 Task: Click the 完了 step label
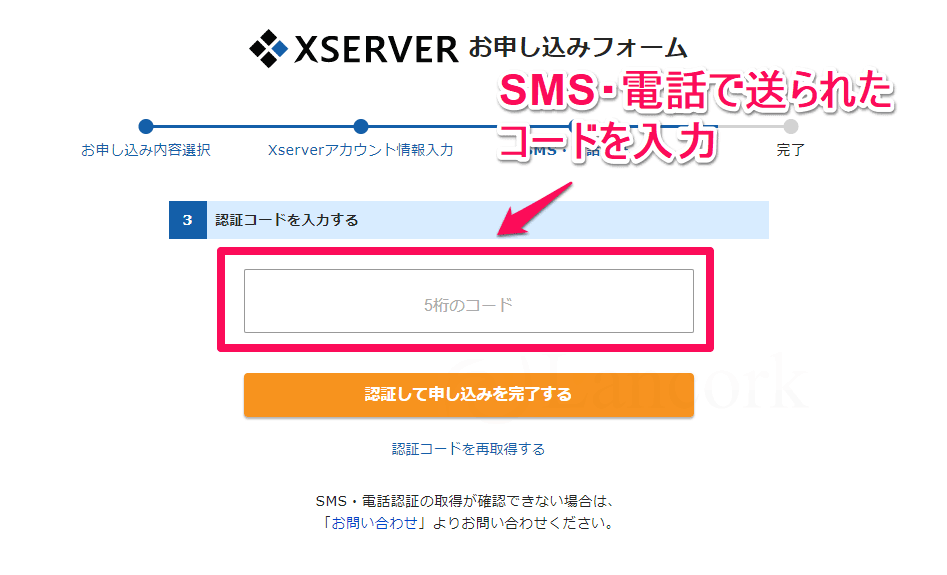click(791, 150)
